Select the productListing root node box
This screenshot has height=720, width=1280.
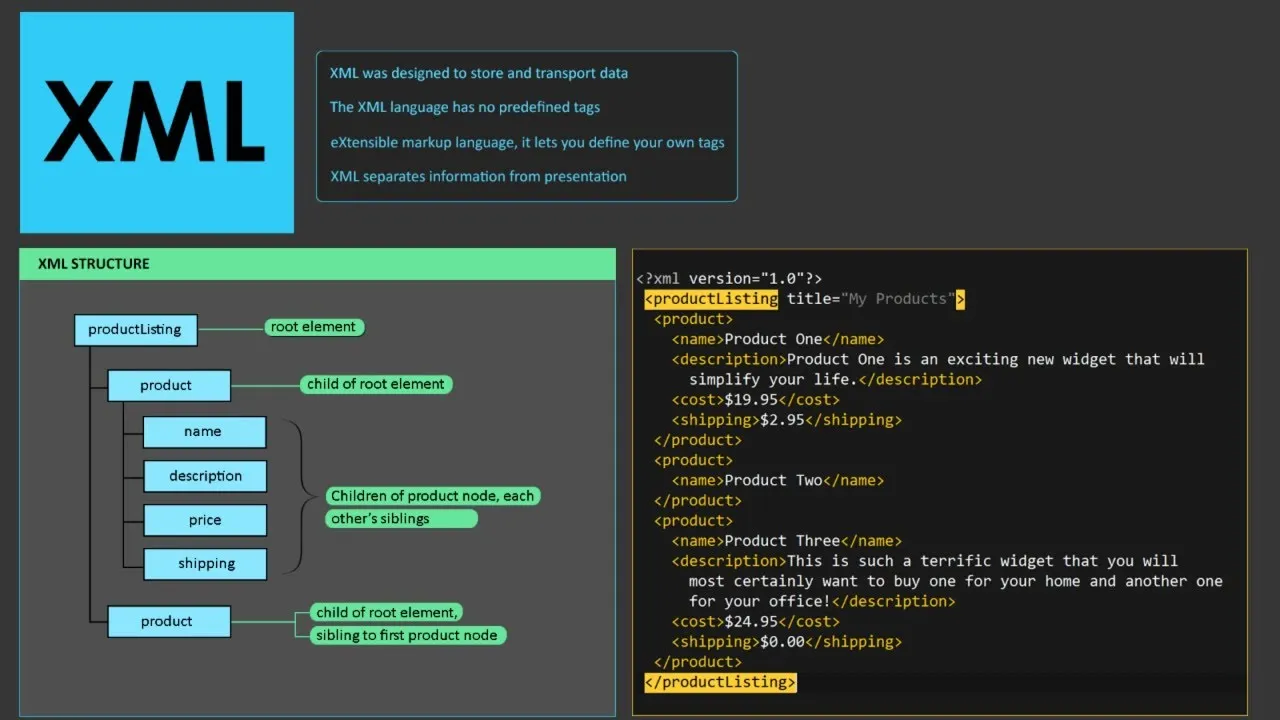coord(135,330)
